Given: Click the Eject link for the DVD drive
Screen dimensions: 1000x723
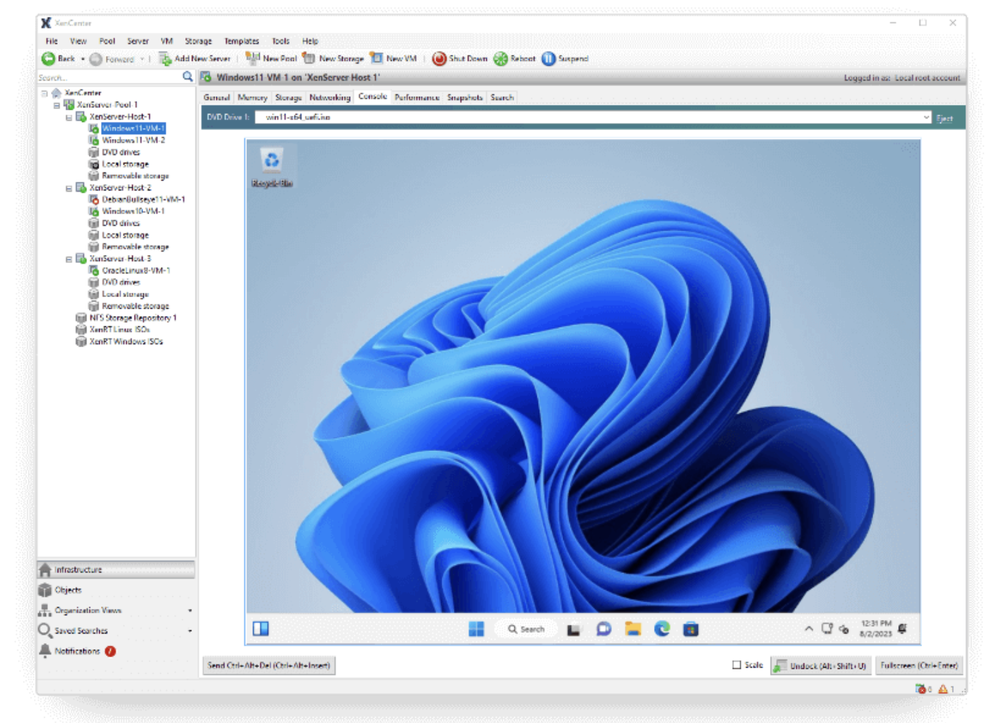Looking at the screenshot, I should click(945, 118).
